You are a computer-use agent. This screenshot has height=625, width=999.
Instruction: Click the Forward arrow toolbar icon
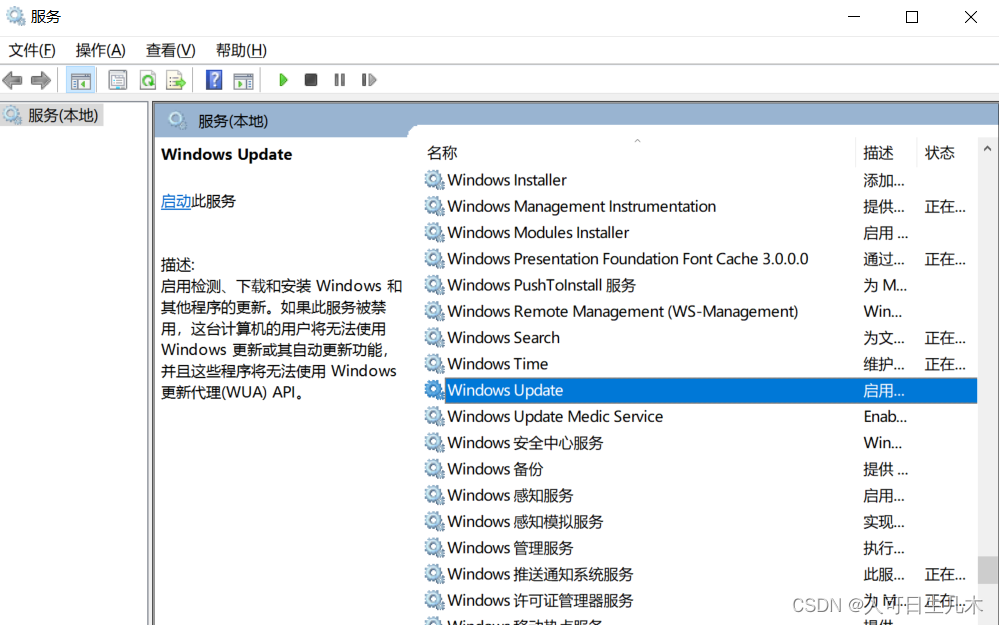tap(41, 80)
